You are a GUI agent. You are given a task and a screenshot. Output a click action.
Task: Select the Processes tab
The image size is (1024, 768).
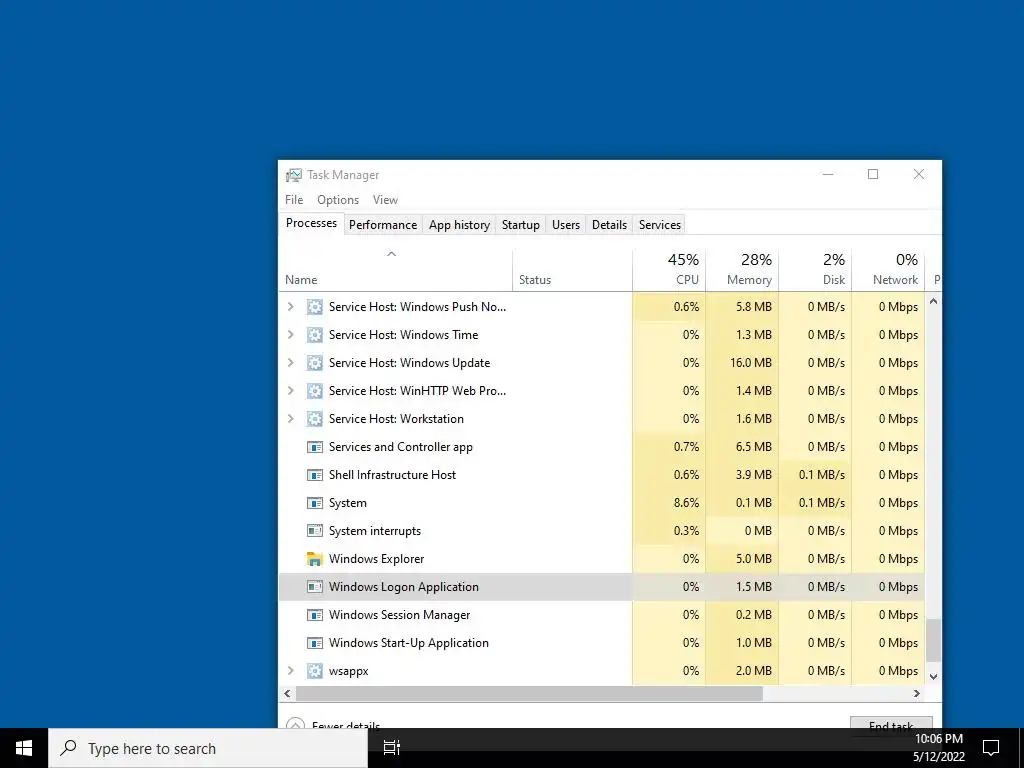[x=312, y=223]
